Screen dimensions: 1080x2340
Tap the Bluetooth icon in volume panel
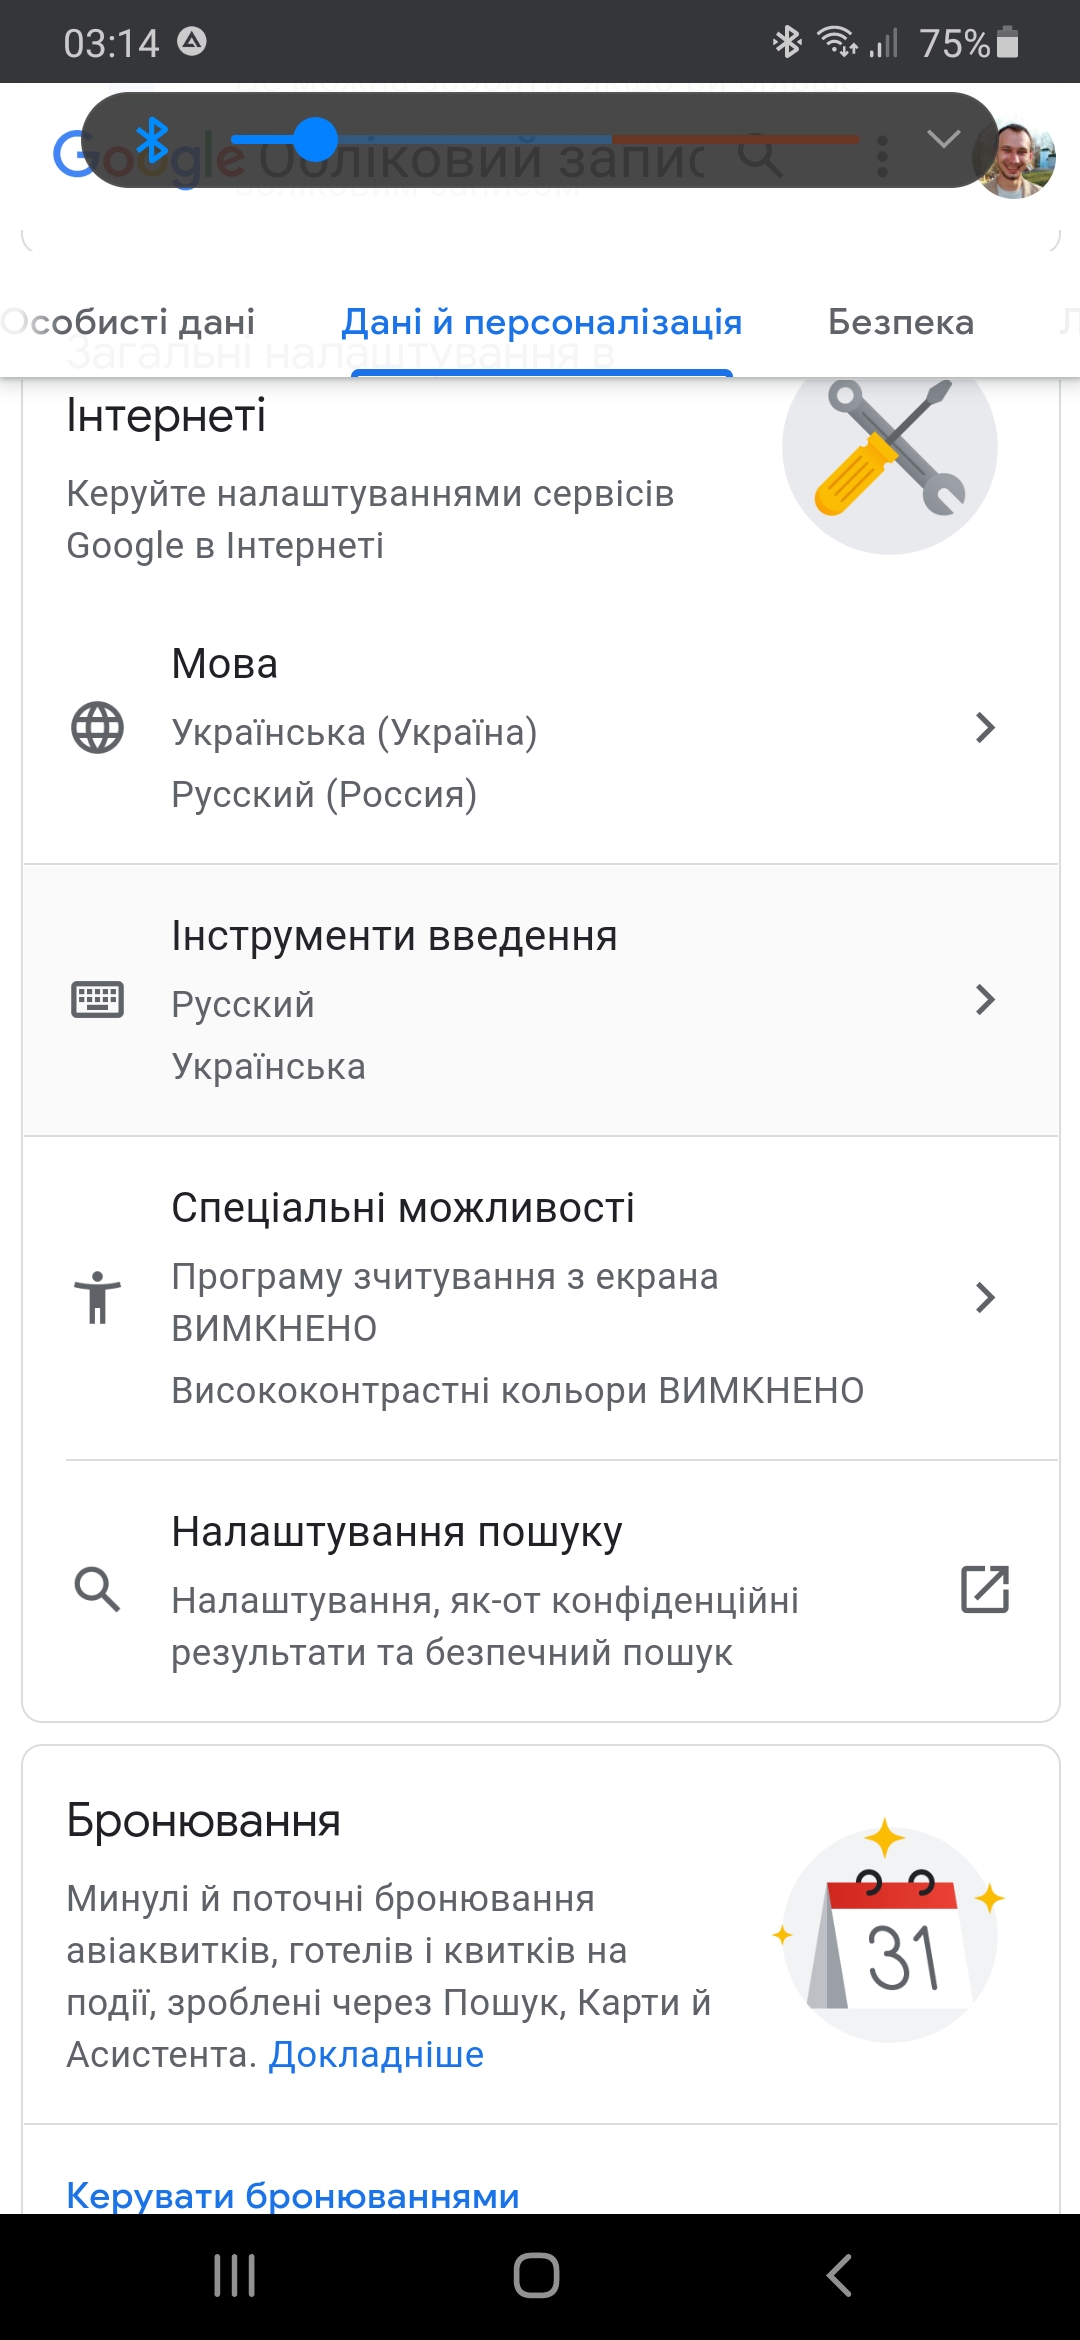pos(152,140)
